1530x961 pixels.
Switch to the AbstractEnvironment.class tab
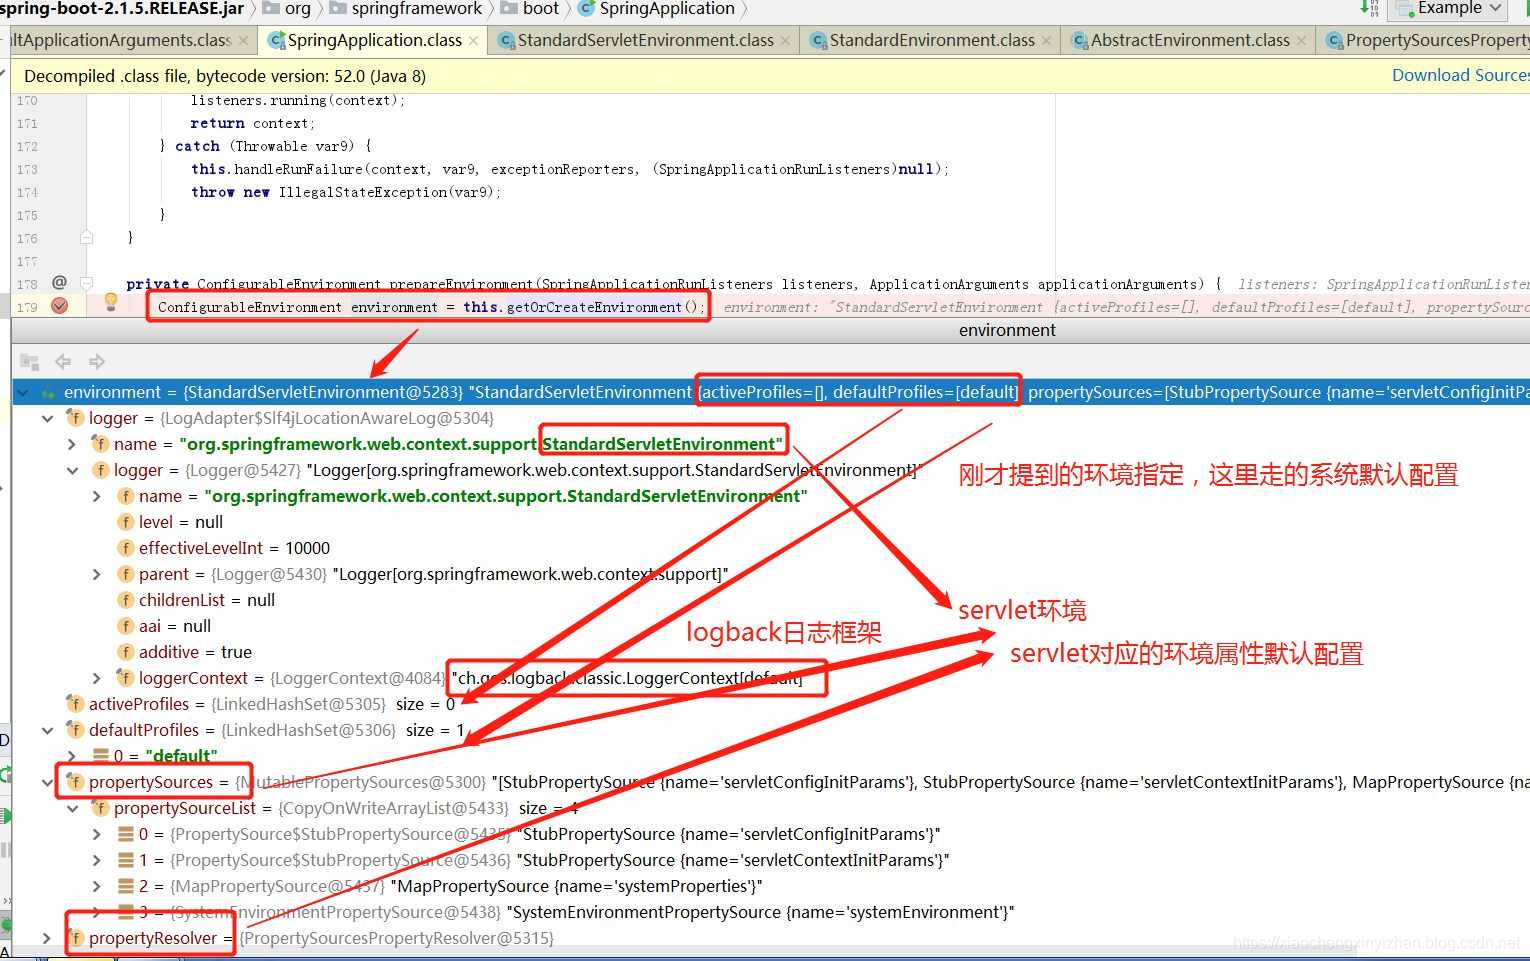(x=1190, y=40)
